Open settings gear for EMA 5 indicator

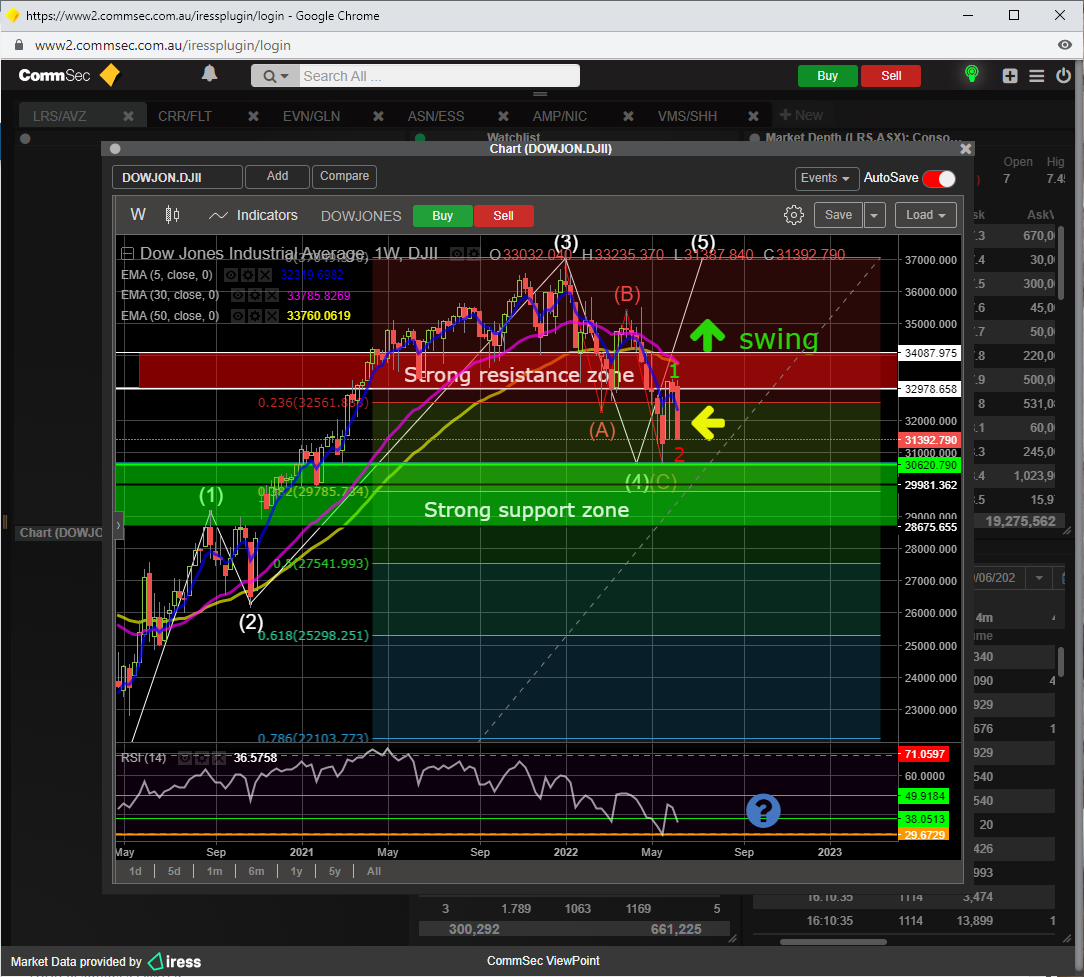pos(248,274)
